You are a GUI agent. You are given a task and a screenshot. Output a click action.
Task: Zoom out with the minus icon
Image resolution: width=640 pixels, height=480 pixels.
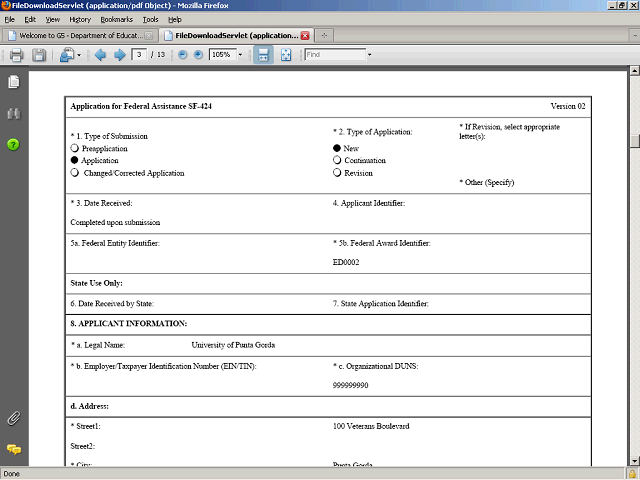(x=183, y=55)
